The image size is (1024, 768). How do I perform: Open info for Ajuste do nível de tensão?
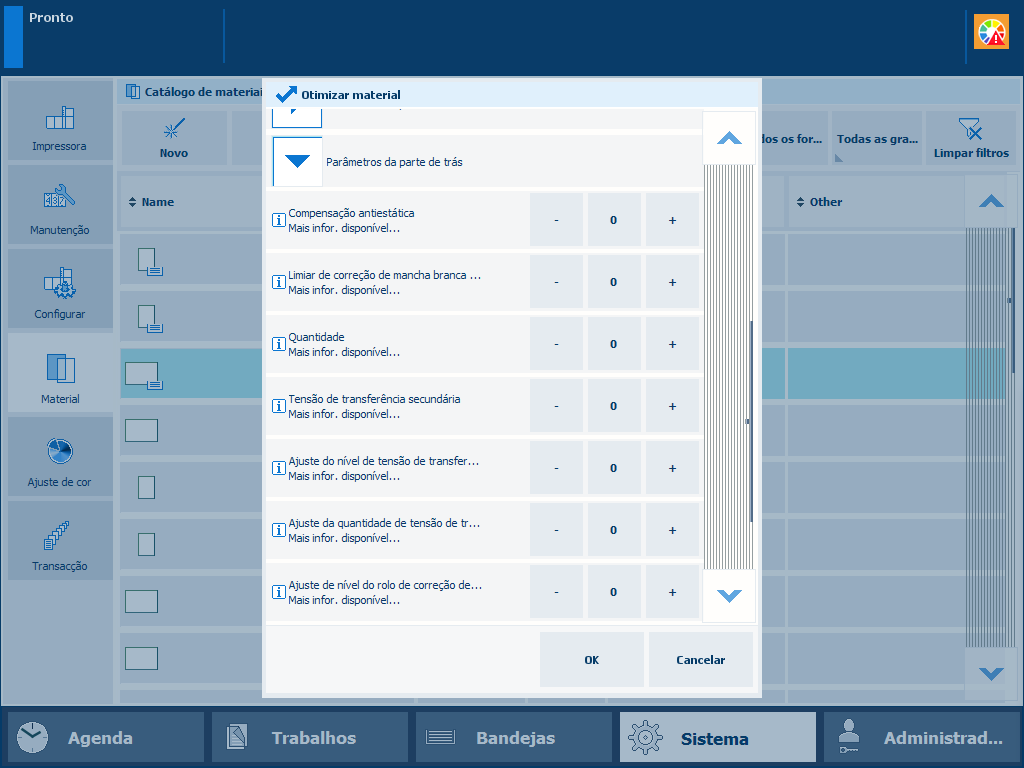pos(278,468)
